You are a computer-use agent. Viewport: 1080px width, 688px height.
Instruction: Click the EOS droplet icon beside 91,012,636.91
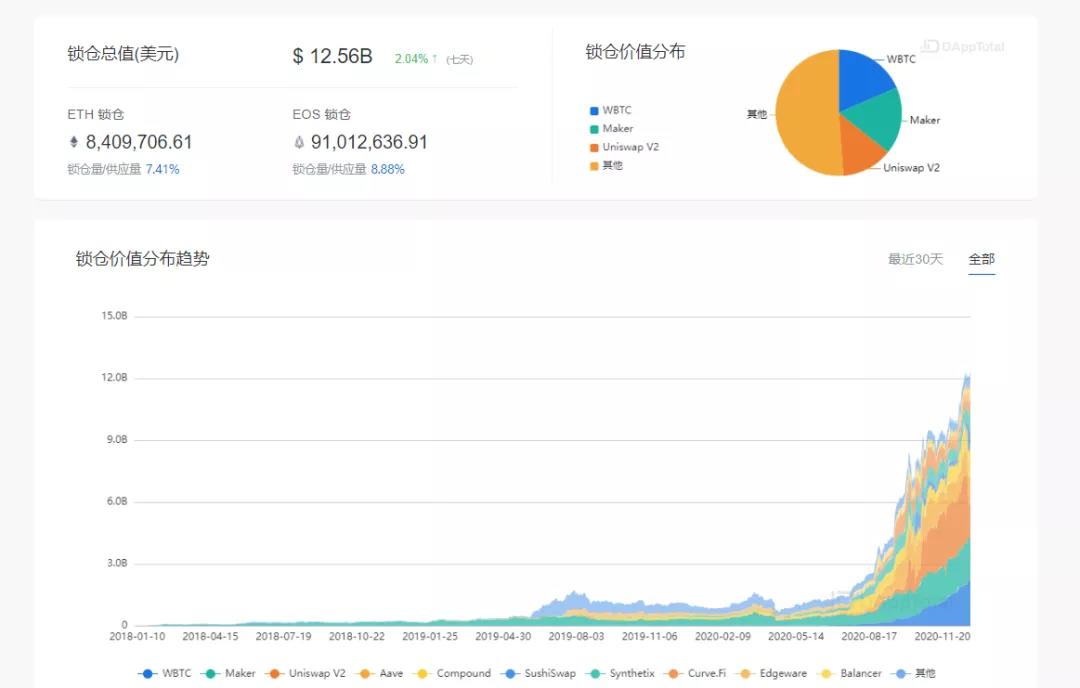[x=300, y=141]
